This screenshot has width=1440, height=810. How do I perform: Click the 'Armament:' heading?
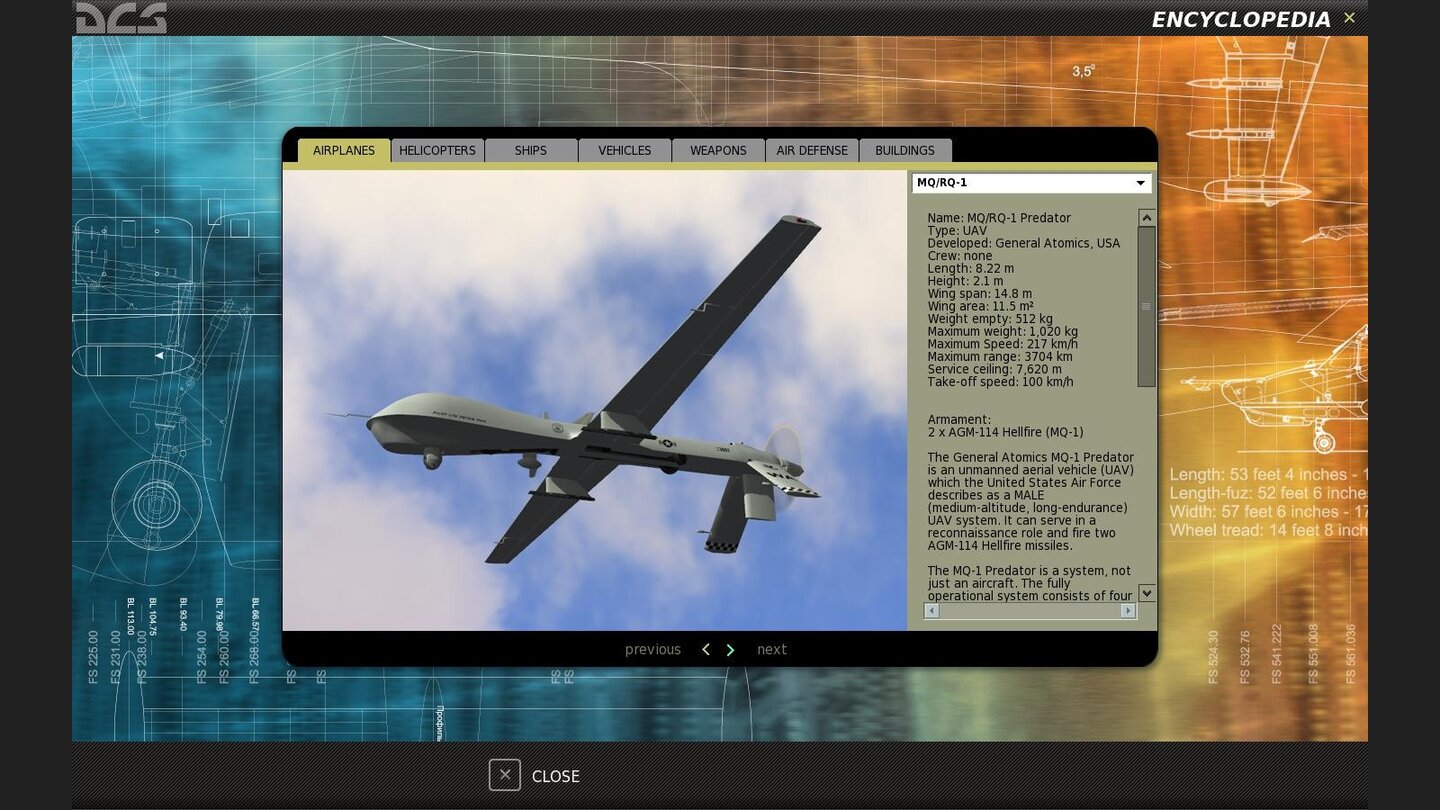[959, 420]
